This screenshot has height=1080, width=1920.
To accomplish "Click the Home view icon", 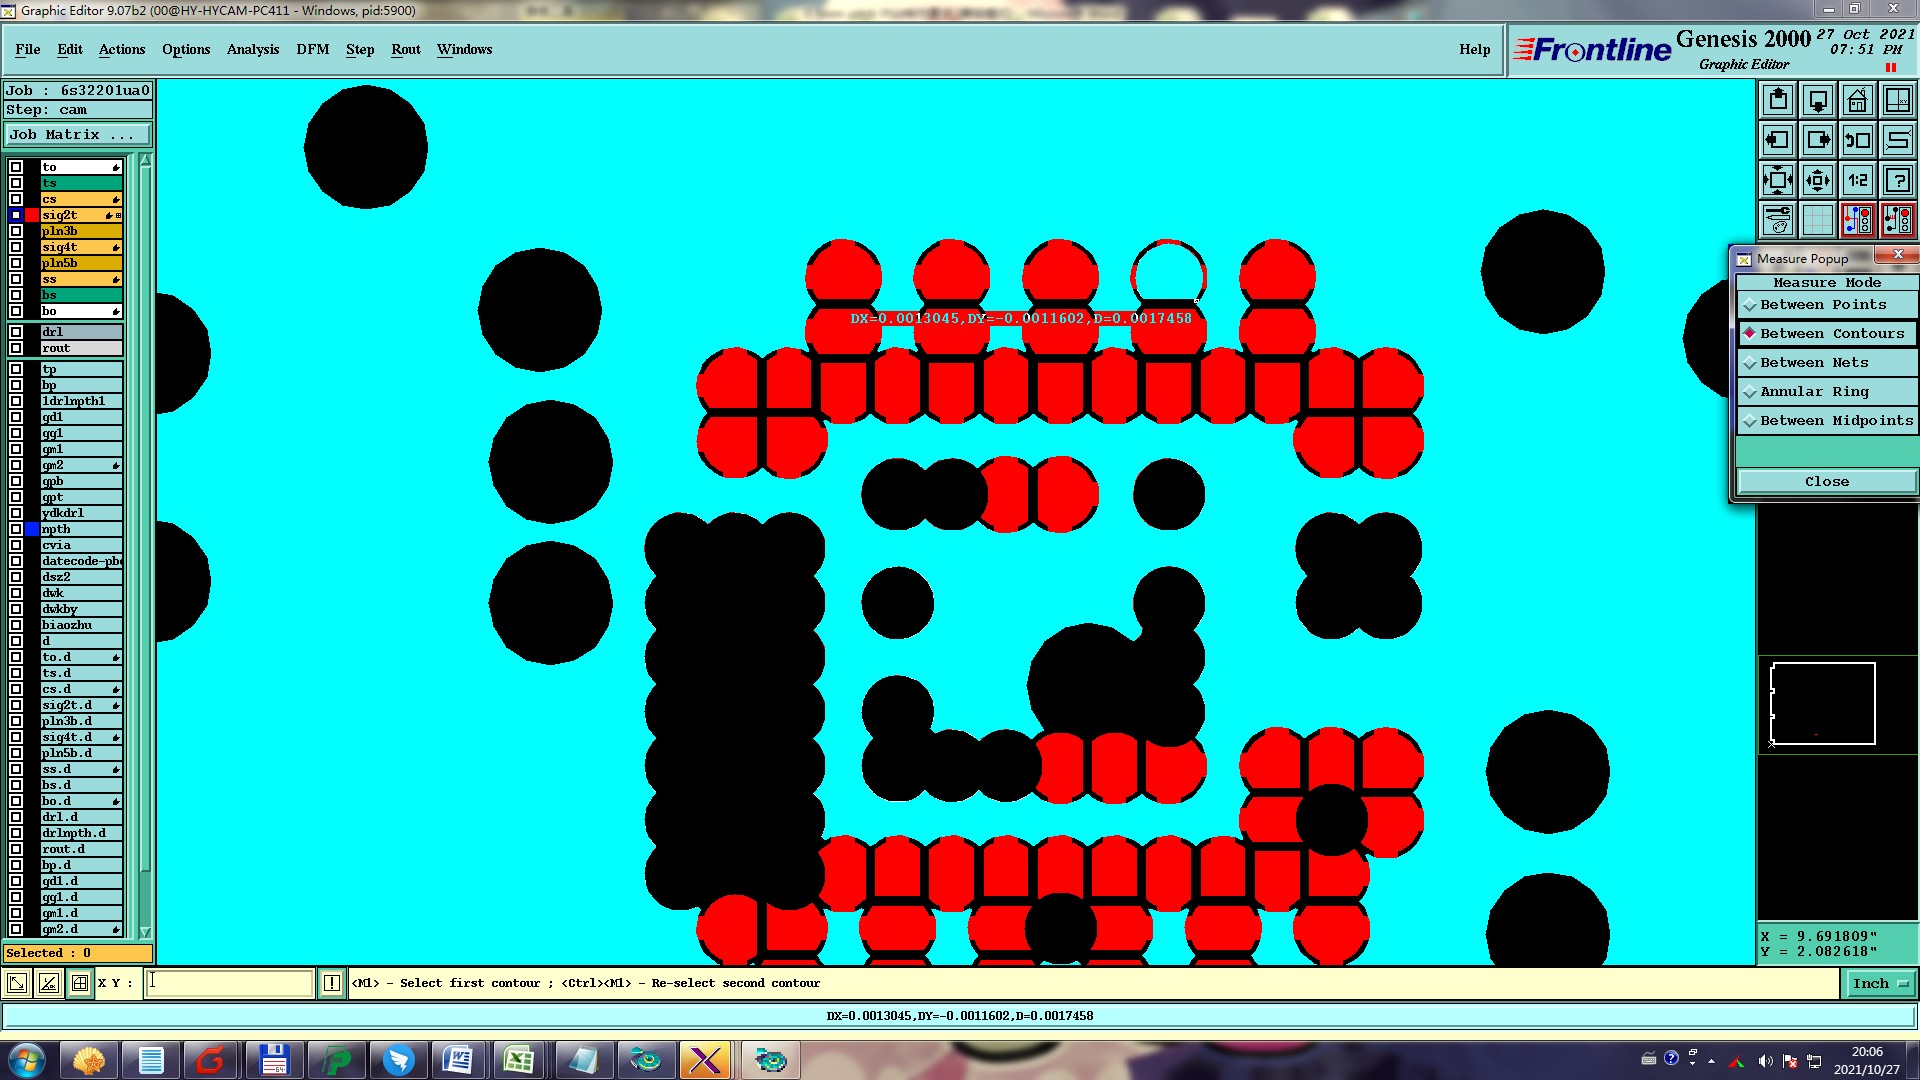I will pos(1857,100).
